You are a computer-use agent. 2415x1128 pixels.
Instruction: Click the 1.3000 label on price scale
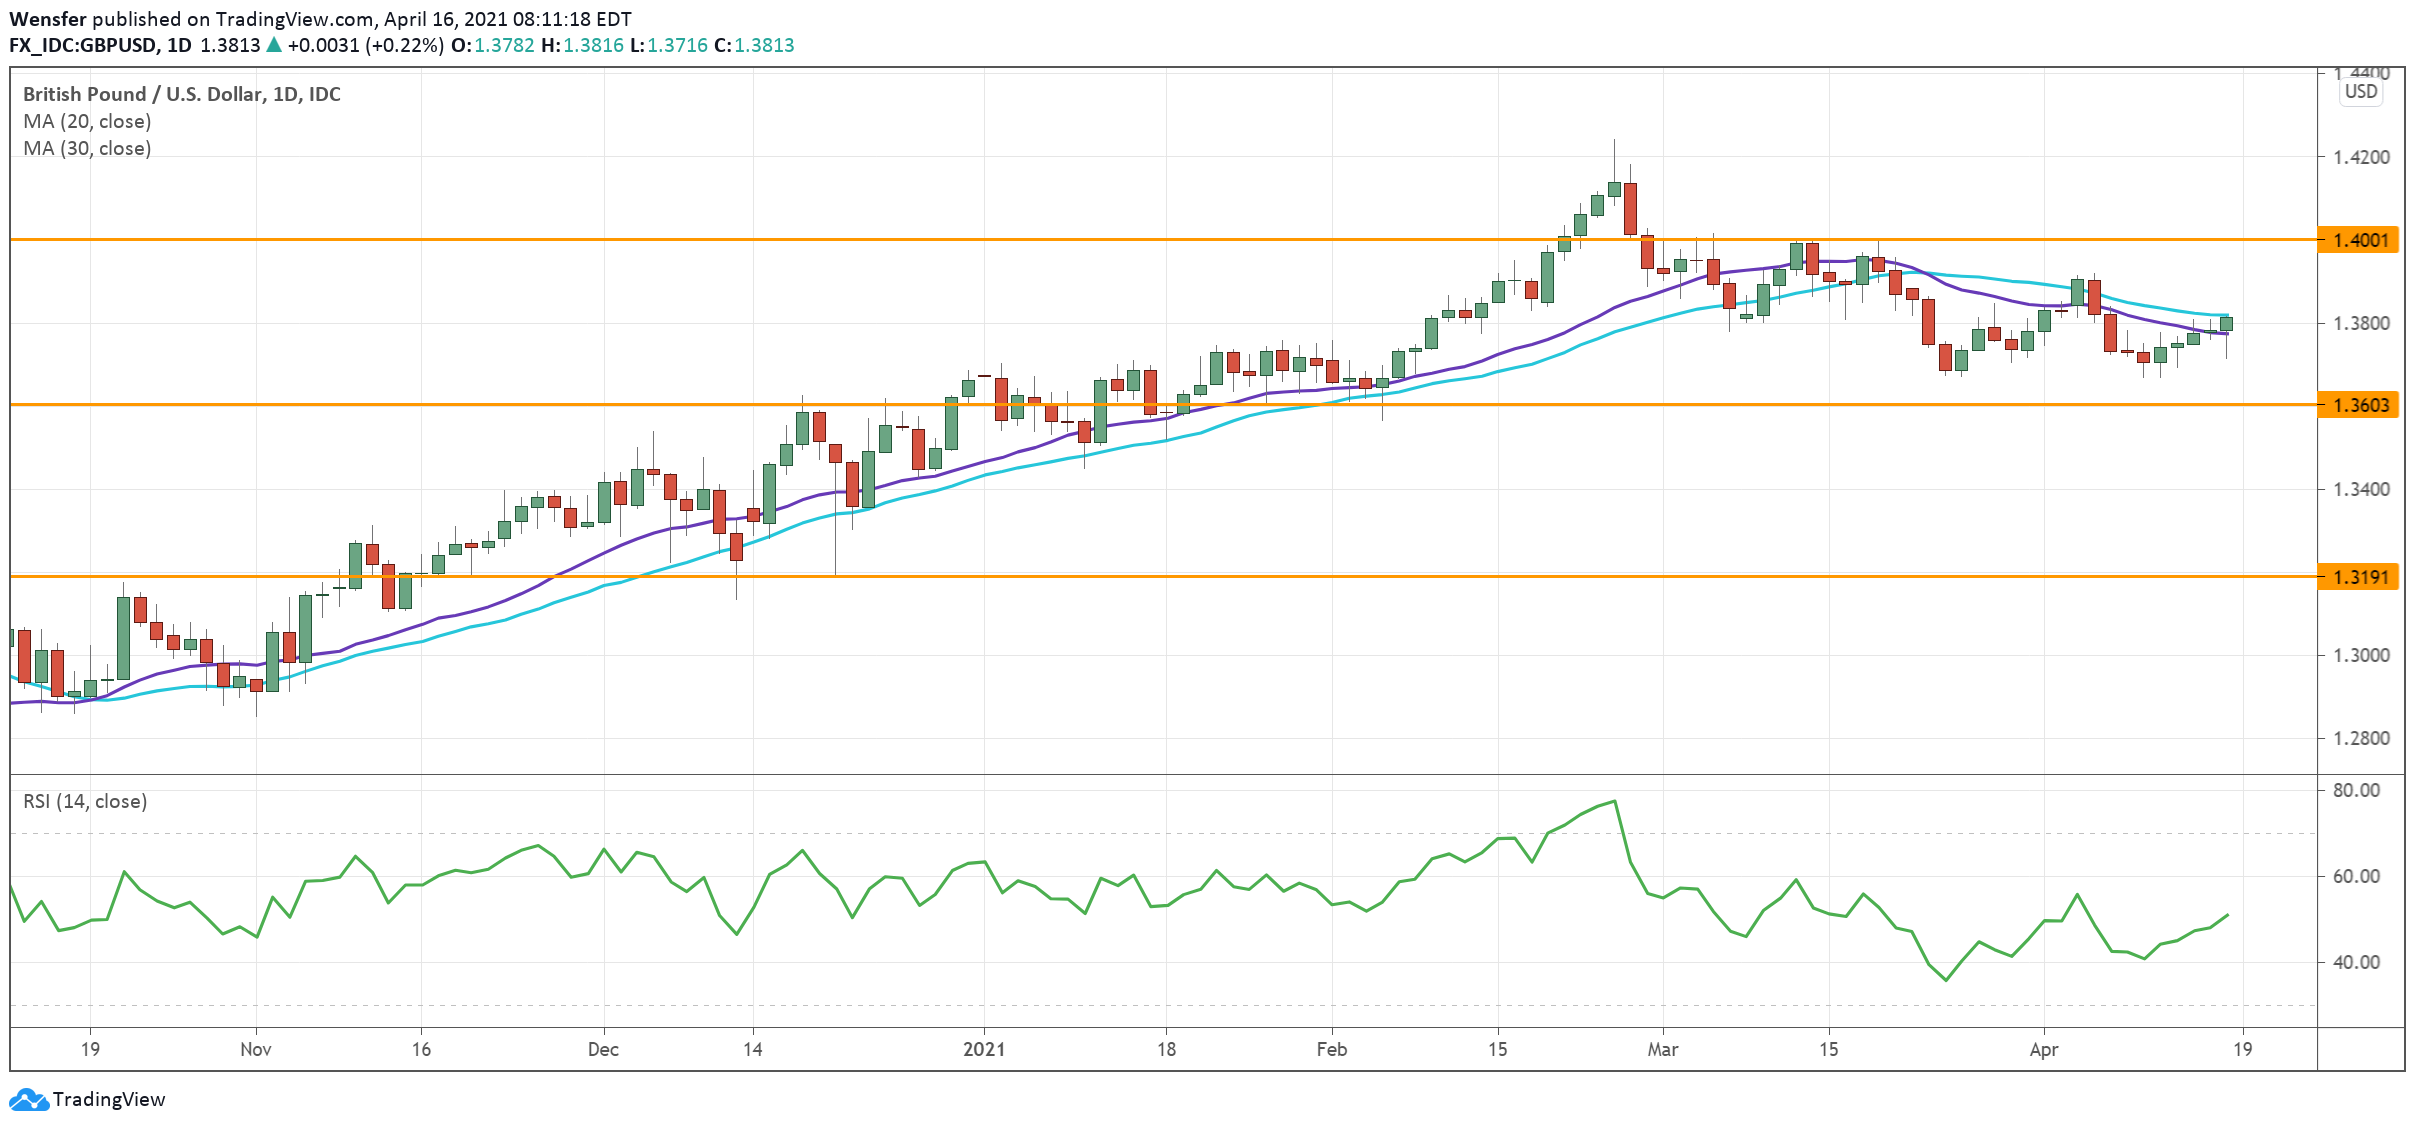(2360, 655)
